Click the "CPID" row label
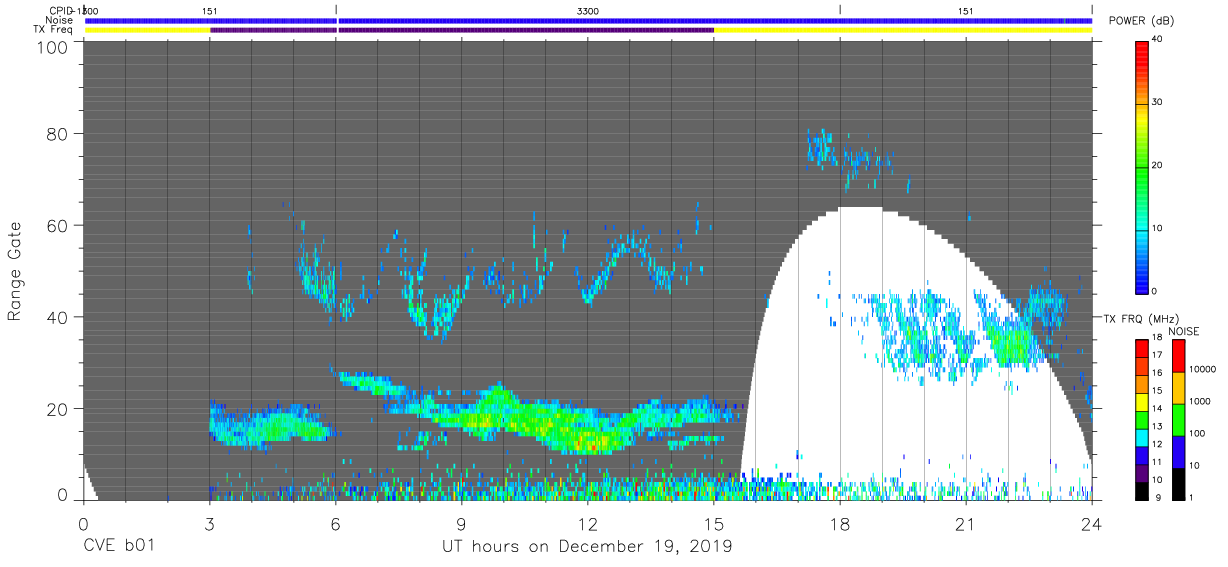The height and width of the screenshot is (567, 1228). point(60,10)
